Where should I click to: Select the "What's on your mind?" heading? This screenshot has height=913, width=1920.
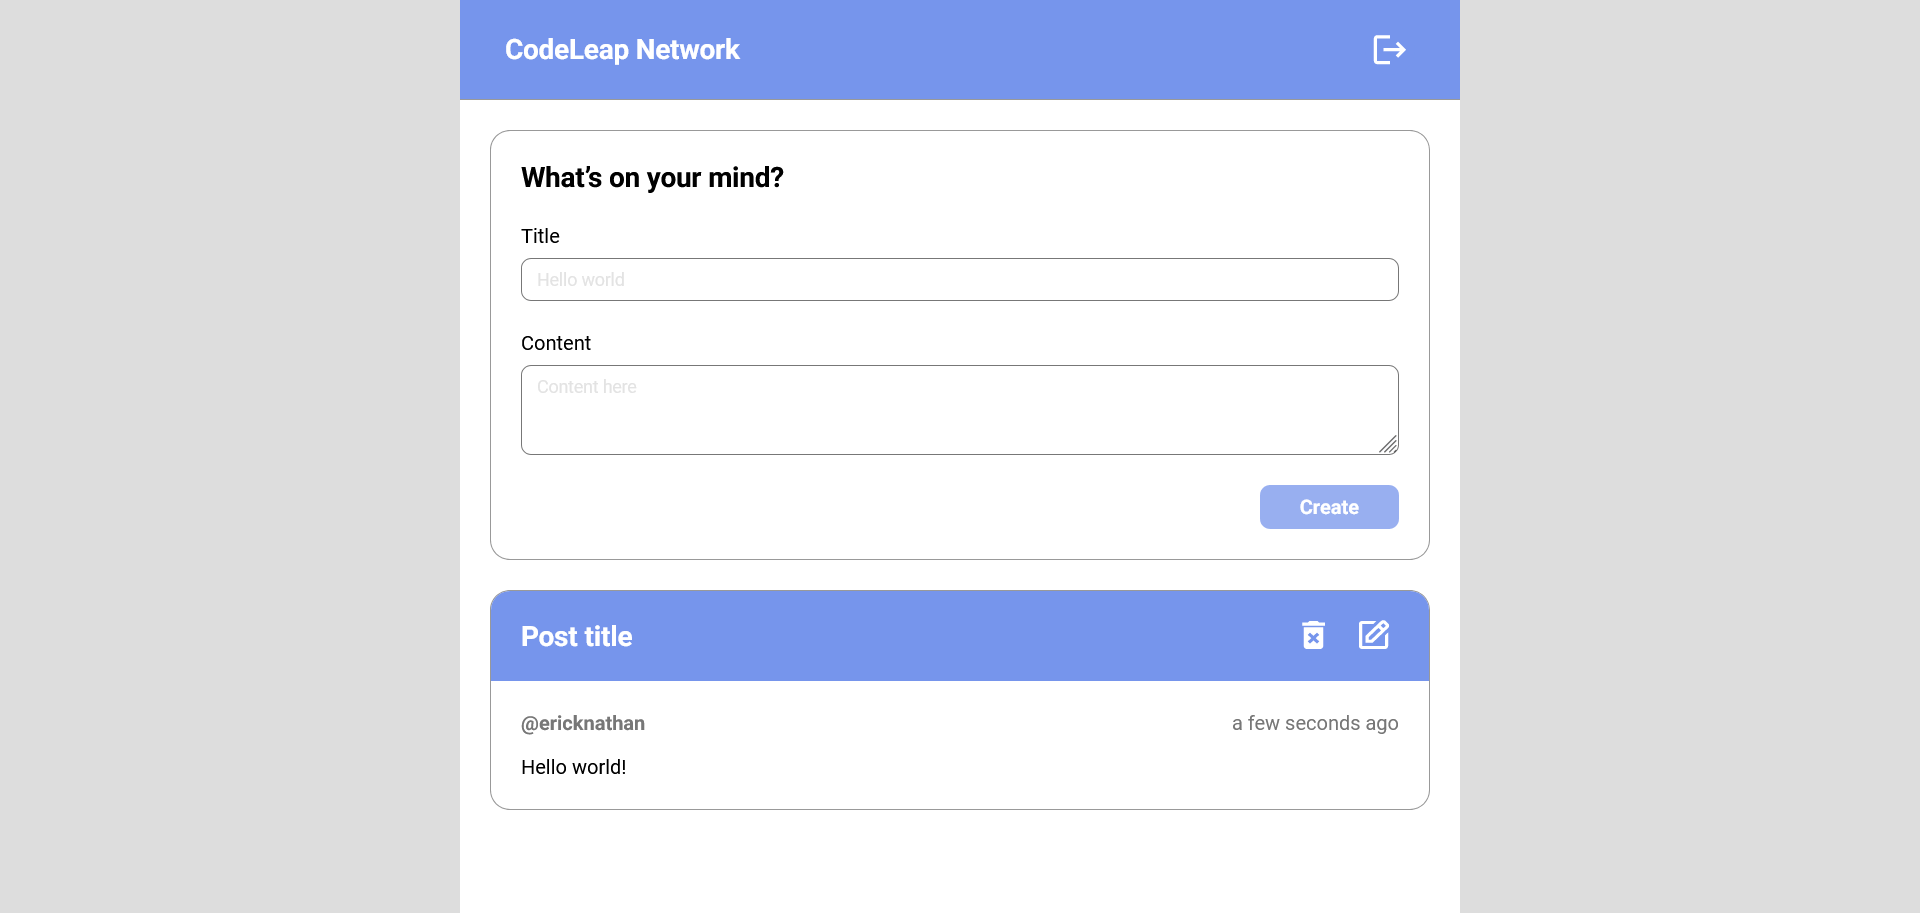click(652, 178)
